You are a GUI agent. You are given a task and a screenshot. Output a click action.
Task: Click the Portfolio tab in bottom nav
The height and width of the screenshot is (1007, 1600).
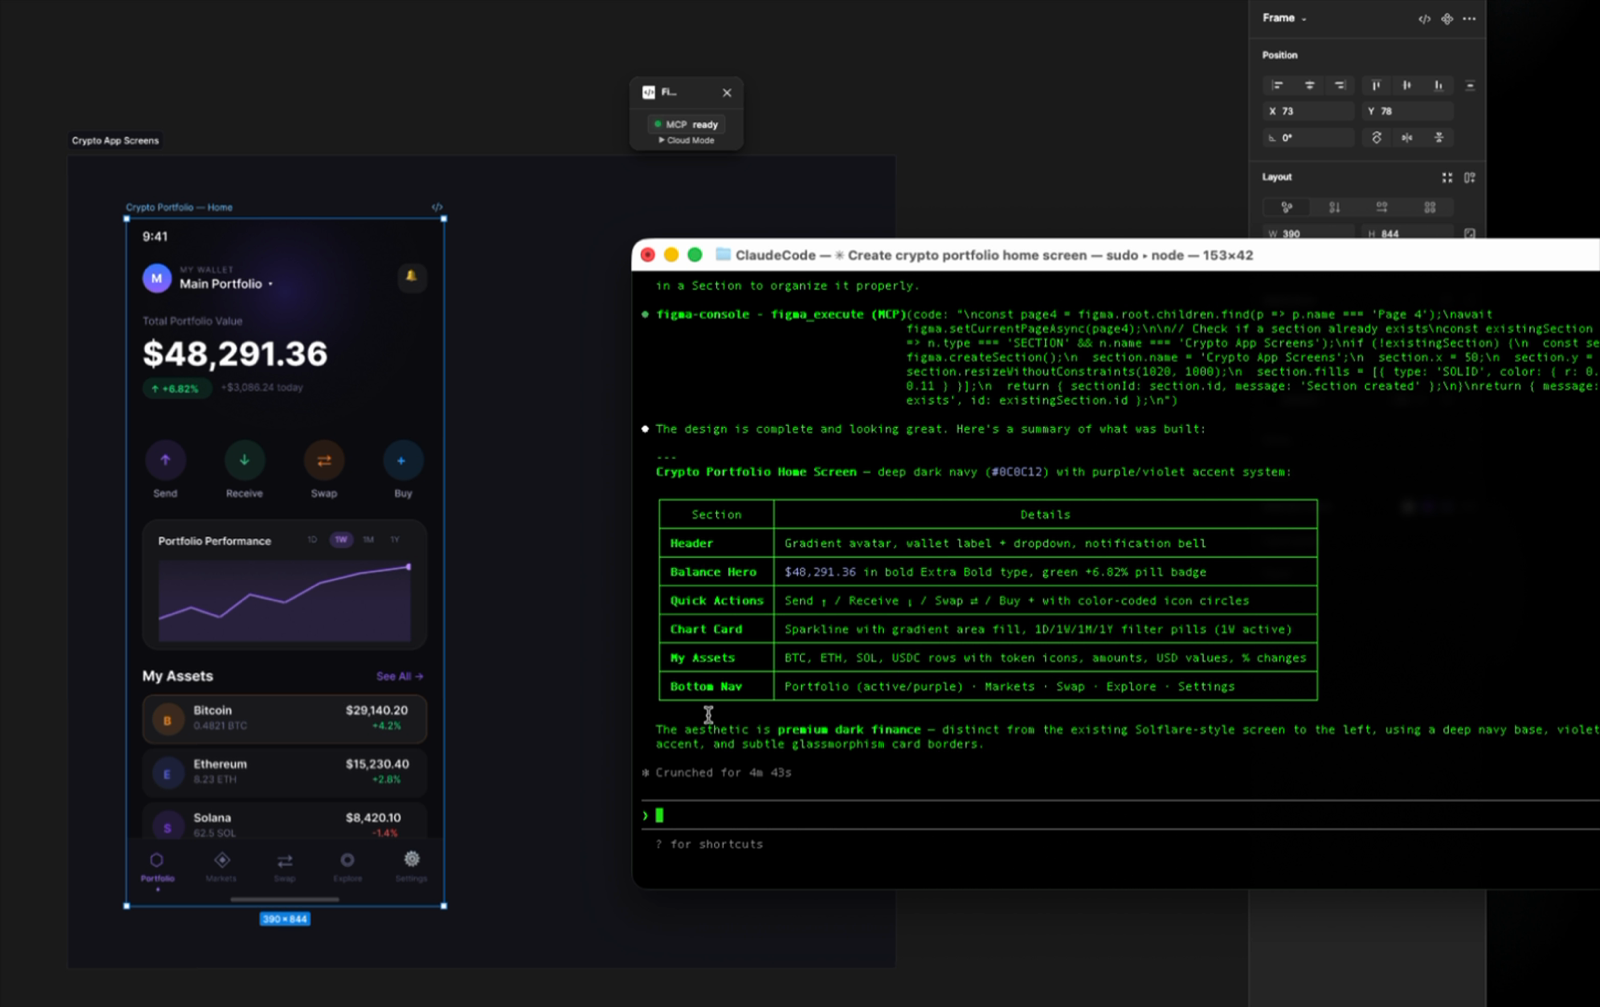click(157, 866)
